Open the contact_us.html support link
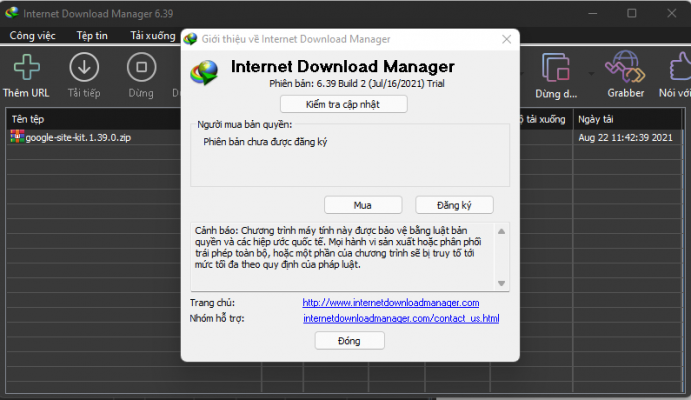This screenshot has width=691, height=400. (x=401, y=319)
